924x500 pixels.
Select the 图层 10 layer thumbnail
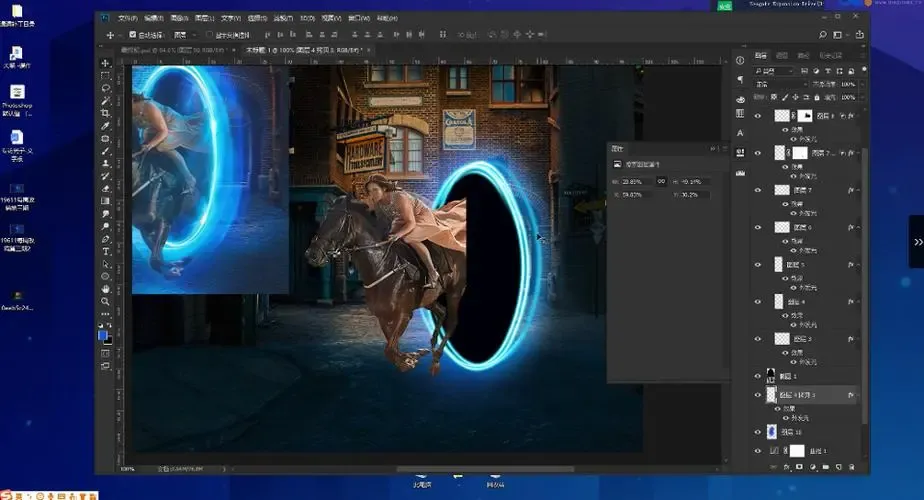click(770, 432)
